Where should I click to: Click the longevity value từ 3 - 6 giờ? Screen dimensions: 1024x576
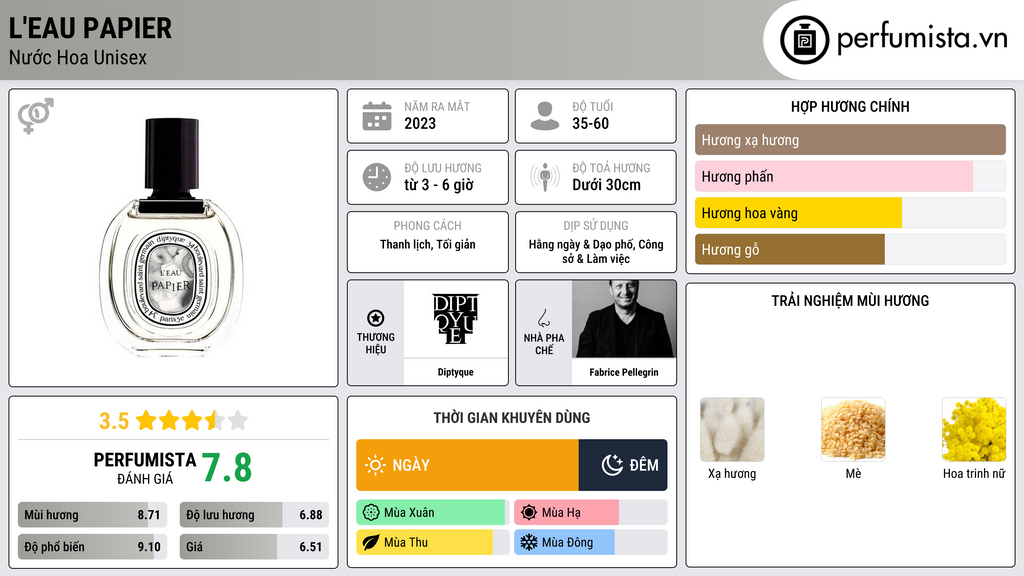(439, 185)
